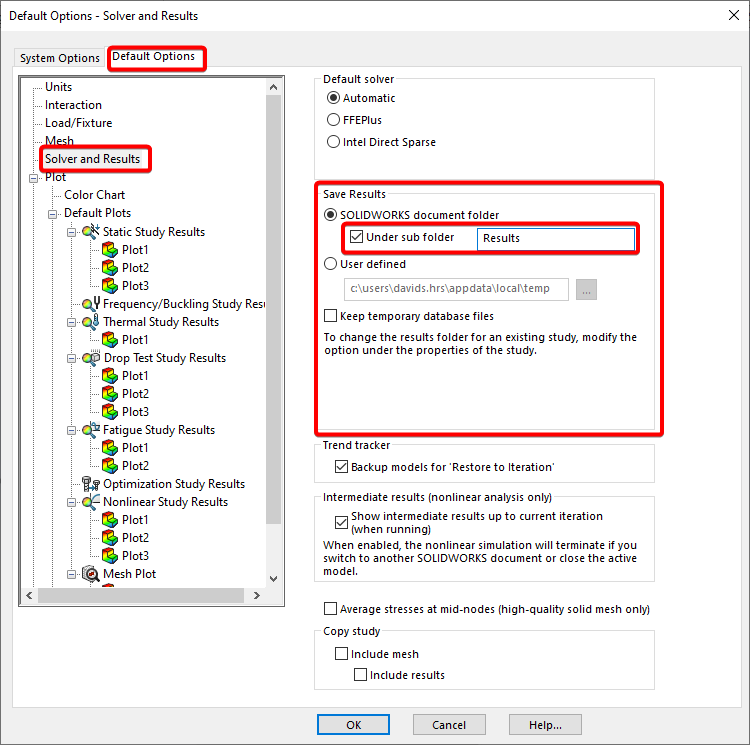Click Plot1 icon under Static Study Results
This screenshot has width=750, height=745.
pos(110,250)
